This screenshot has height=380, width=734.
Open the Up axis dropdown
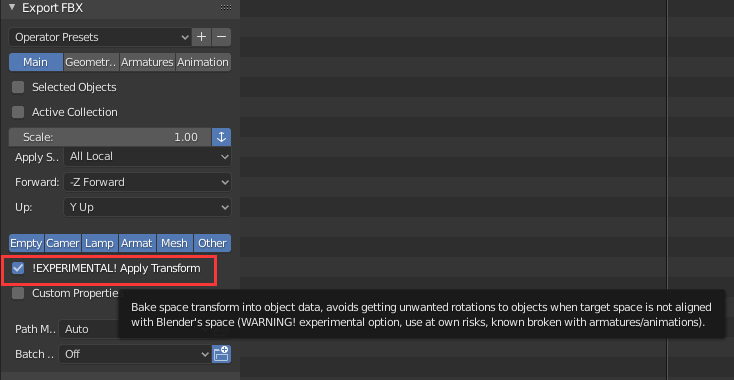point(147,207)
